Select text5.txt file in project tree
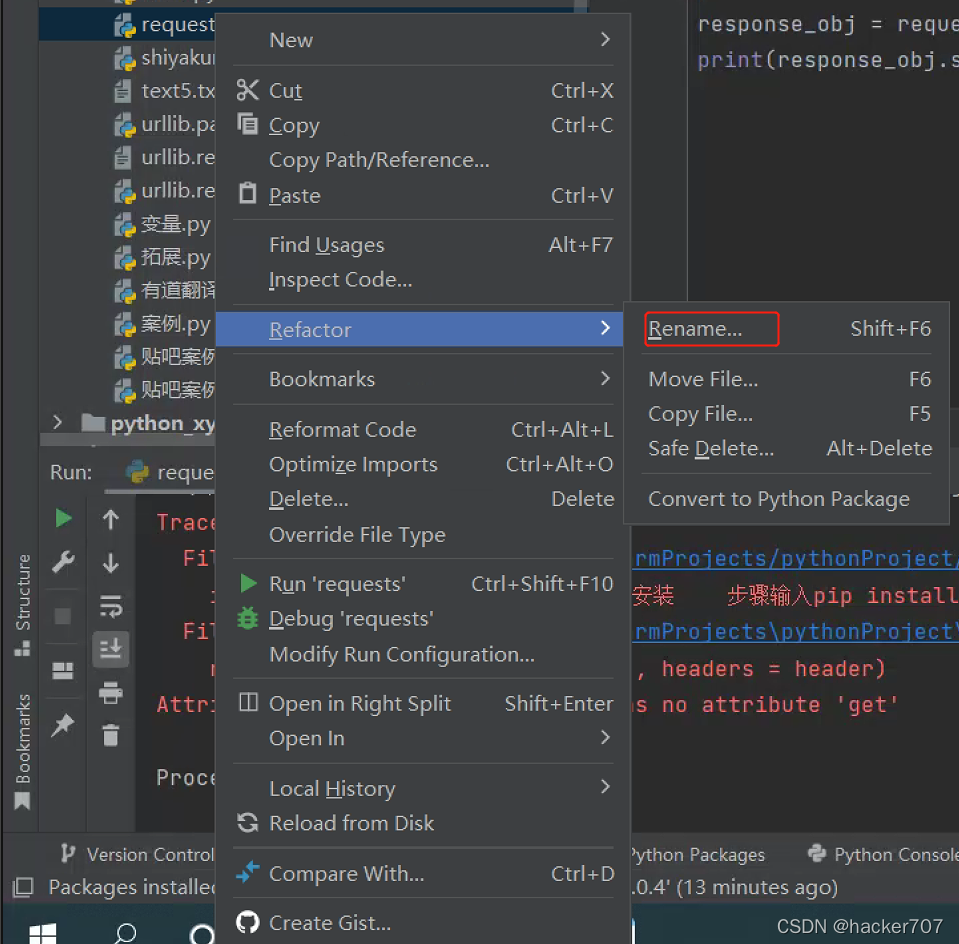The height and width of the screenshot is (944, 959). [165, 91]
